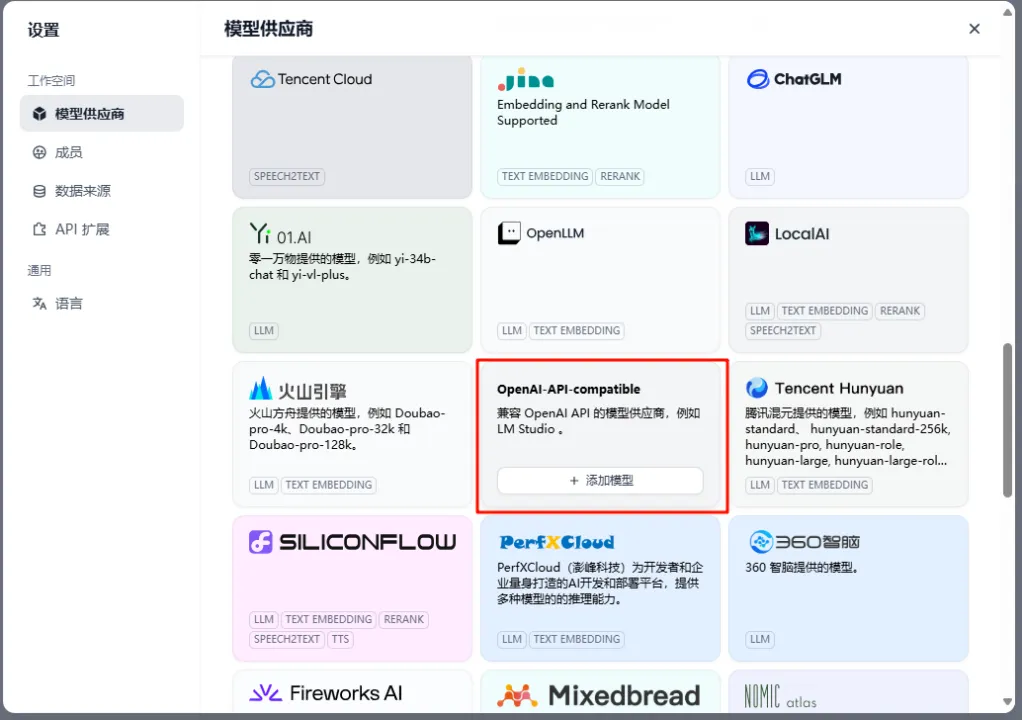Click the scrollbar down arrow
The height and width of the screenshot is (720, 1022).
(1008, 702)
